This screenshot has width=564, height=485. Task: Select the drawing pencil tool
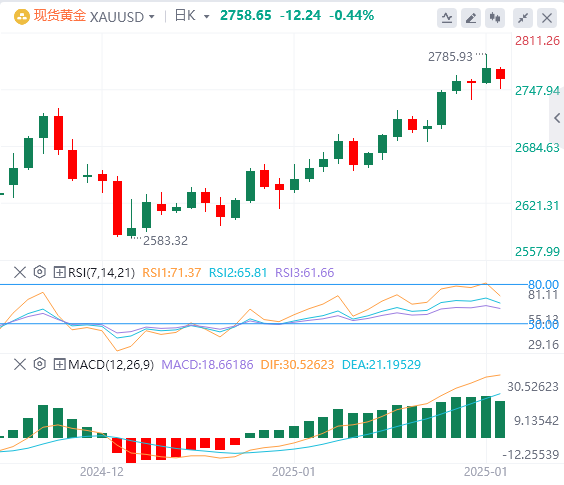point(471,18)
